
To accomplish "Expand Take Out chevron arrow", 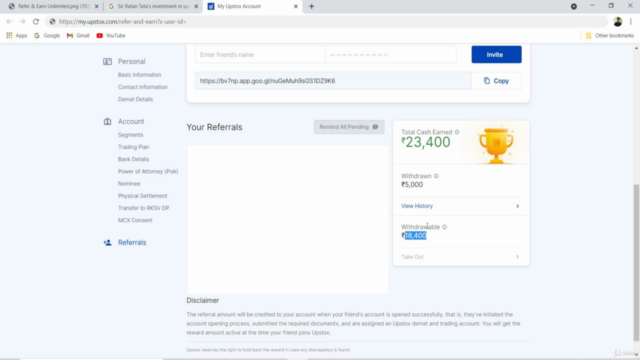I will point(518,257).
